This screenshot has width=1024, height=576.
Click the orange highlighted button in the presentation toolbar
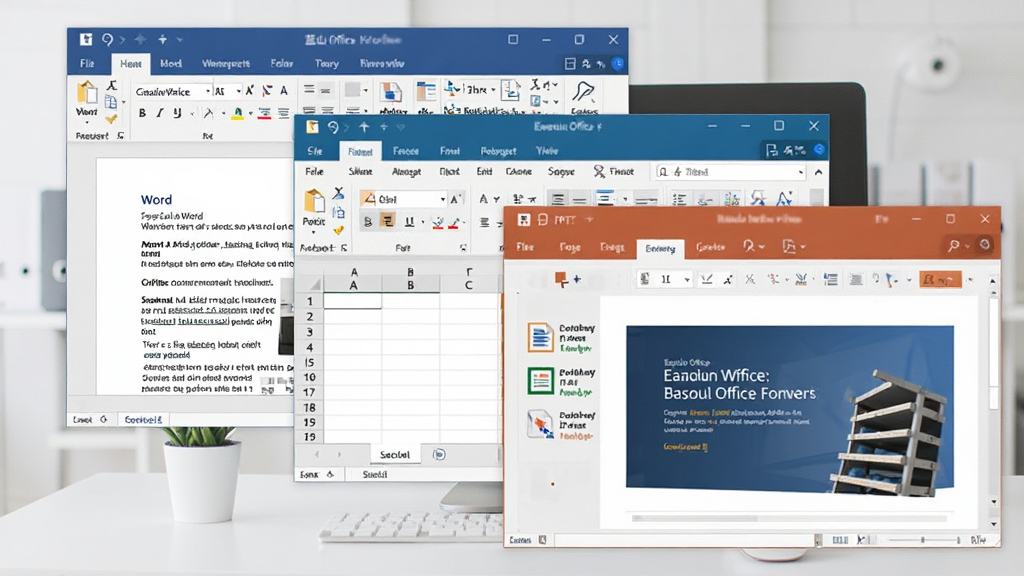tap(940, 280)
